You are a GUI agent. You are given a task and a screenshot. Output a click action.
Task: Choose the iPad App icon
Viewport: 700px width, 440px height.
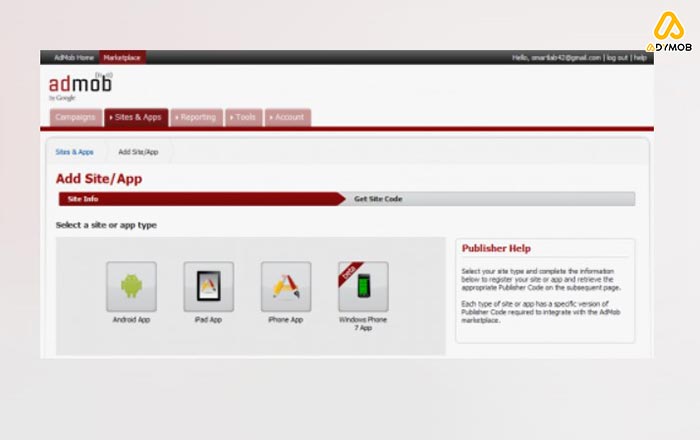point(208,286)
